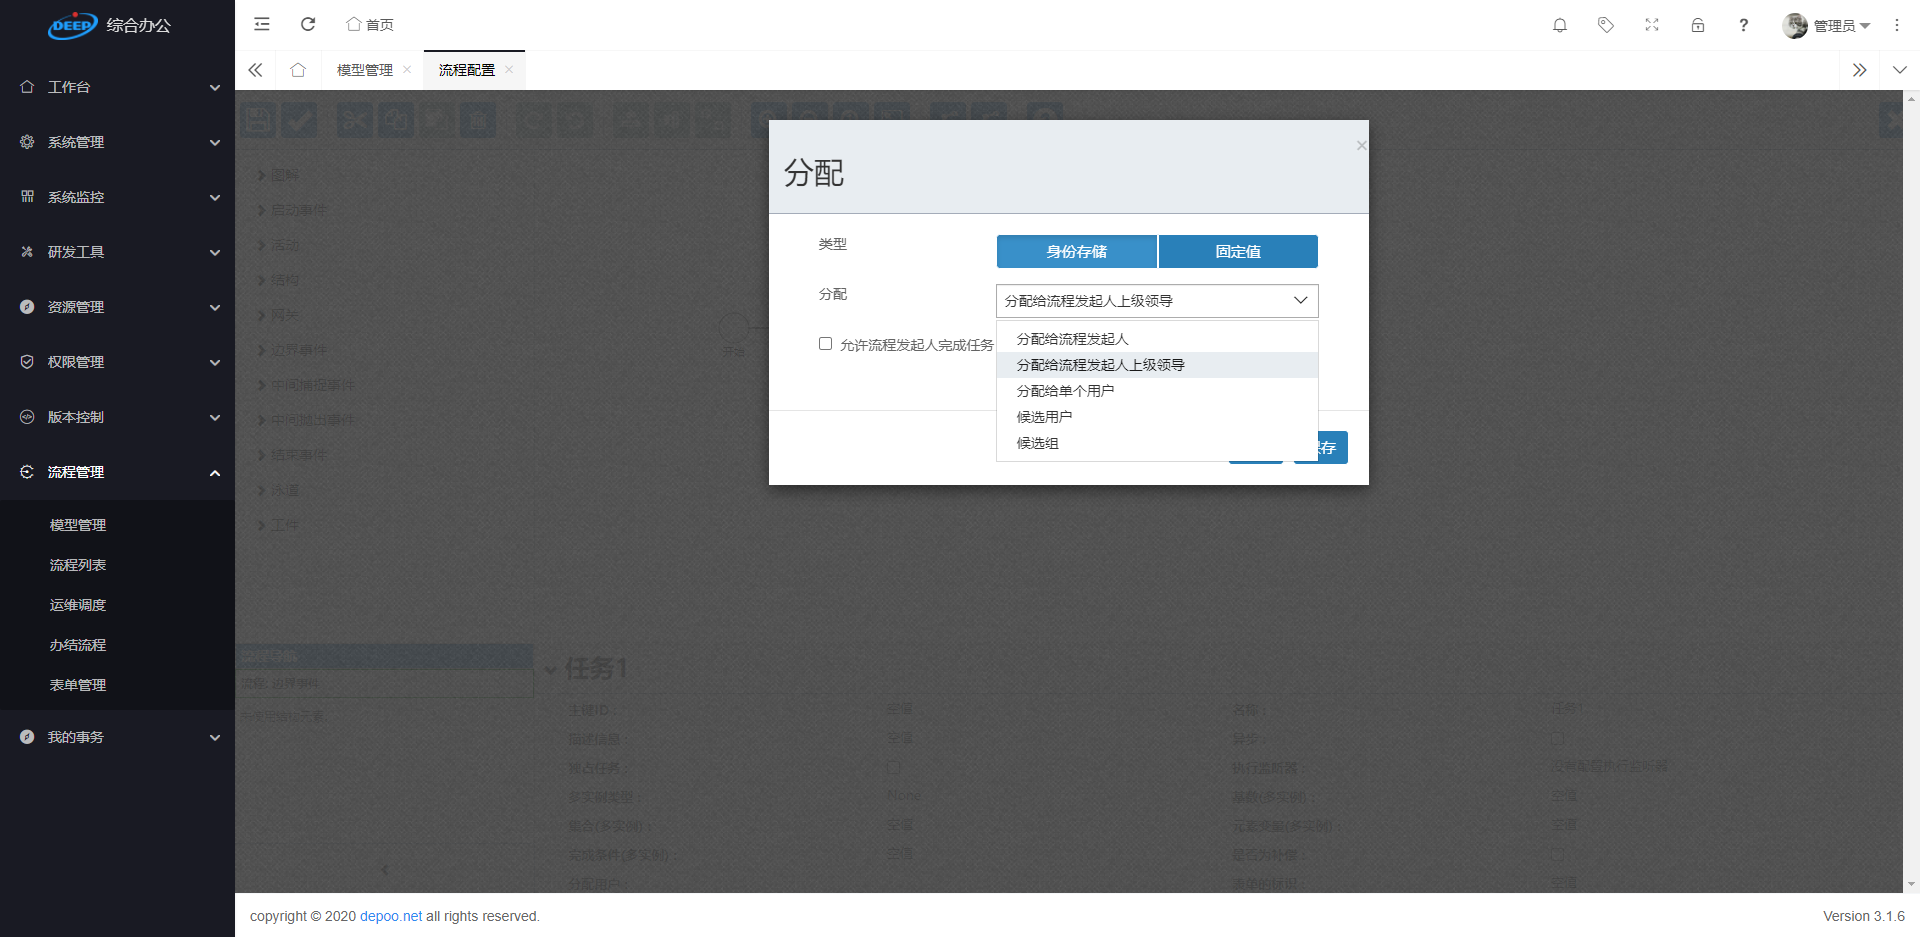
Task: Open help via the question mark icon
Action: point(1743,25)
